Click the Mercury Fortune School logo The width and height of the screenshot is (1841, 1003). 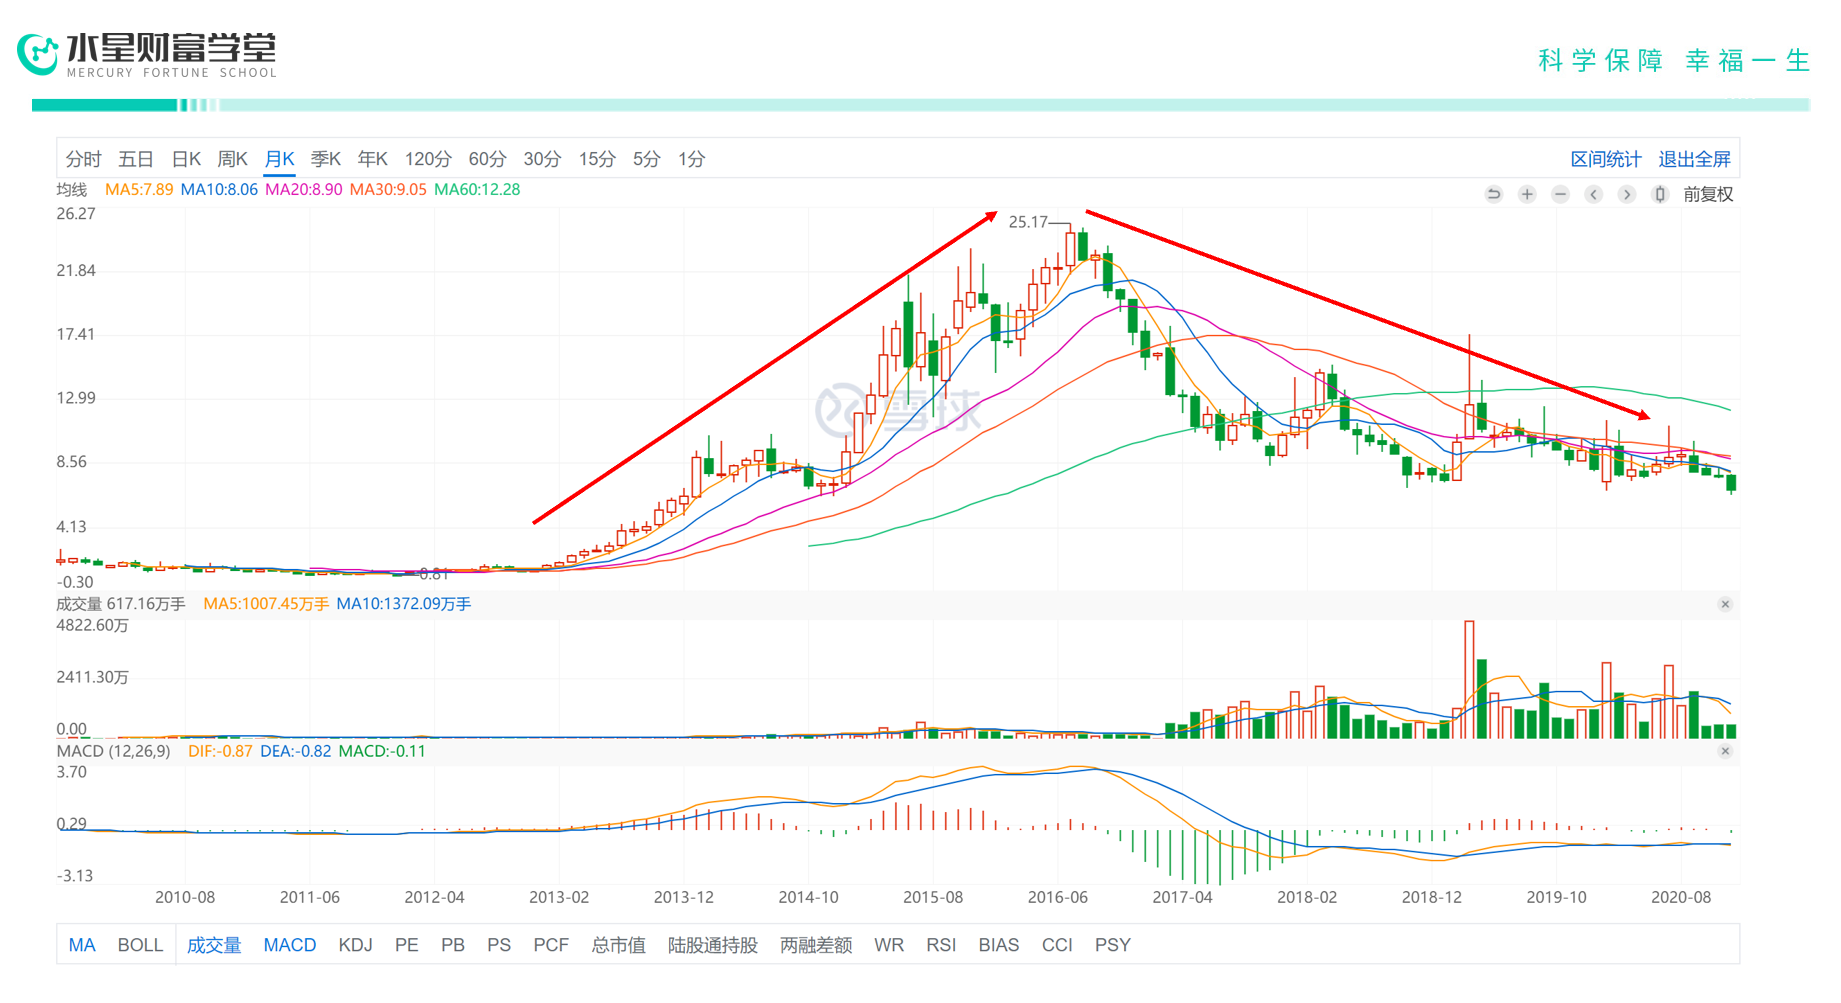[146, 54]
